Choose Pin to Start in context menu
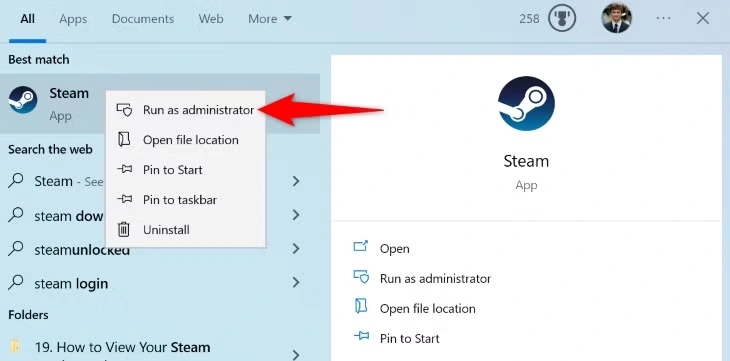The width and height of the screenshot is (730, 361). (186, 170)
